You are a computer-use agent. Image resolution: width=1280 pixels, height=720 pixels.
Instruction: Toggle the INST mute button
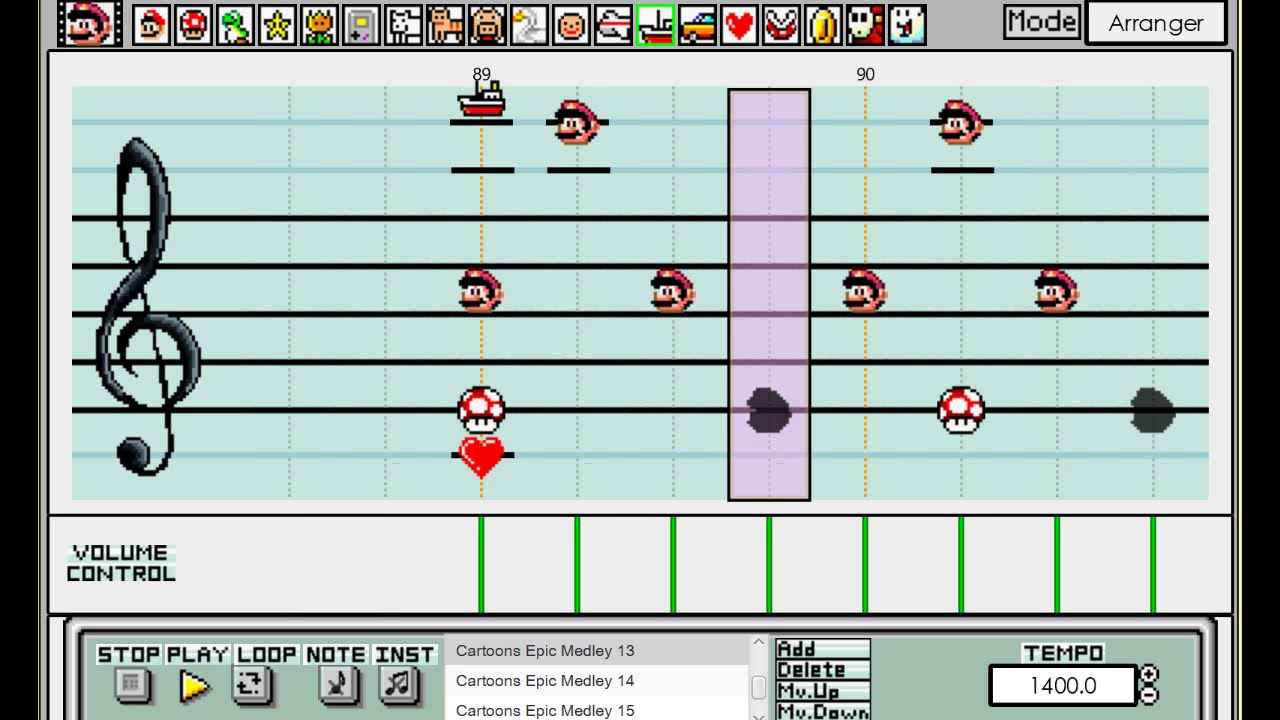(x=398, y=685)
